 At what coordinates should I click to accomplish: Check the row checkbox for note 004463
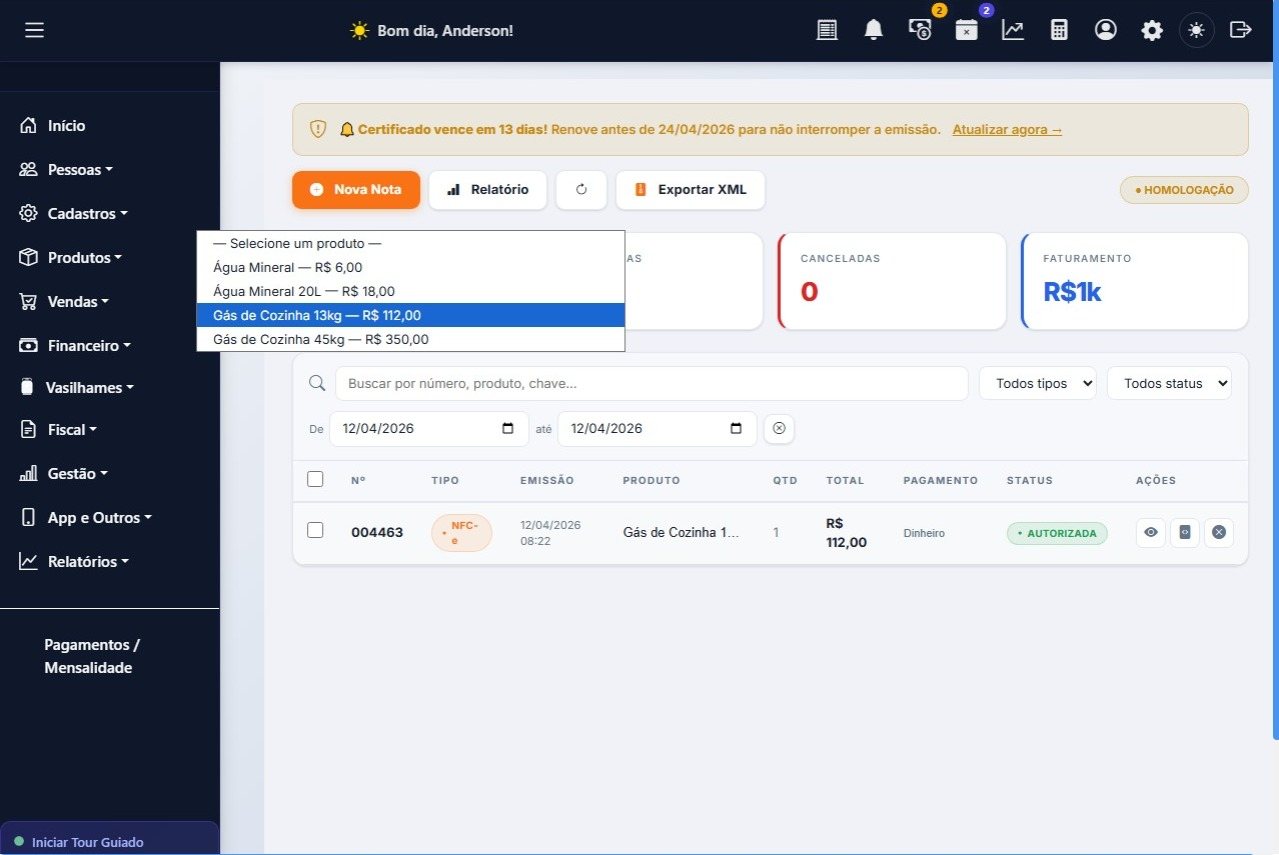[x=315, y=531]
